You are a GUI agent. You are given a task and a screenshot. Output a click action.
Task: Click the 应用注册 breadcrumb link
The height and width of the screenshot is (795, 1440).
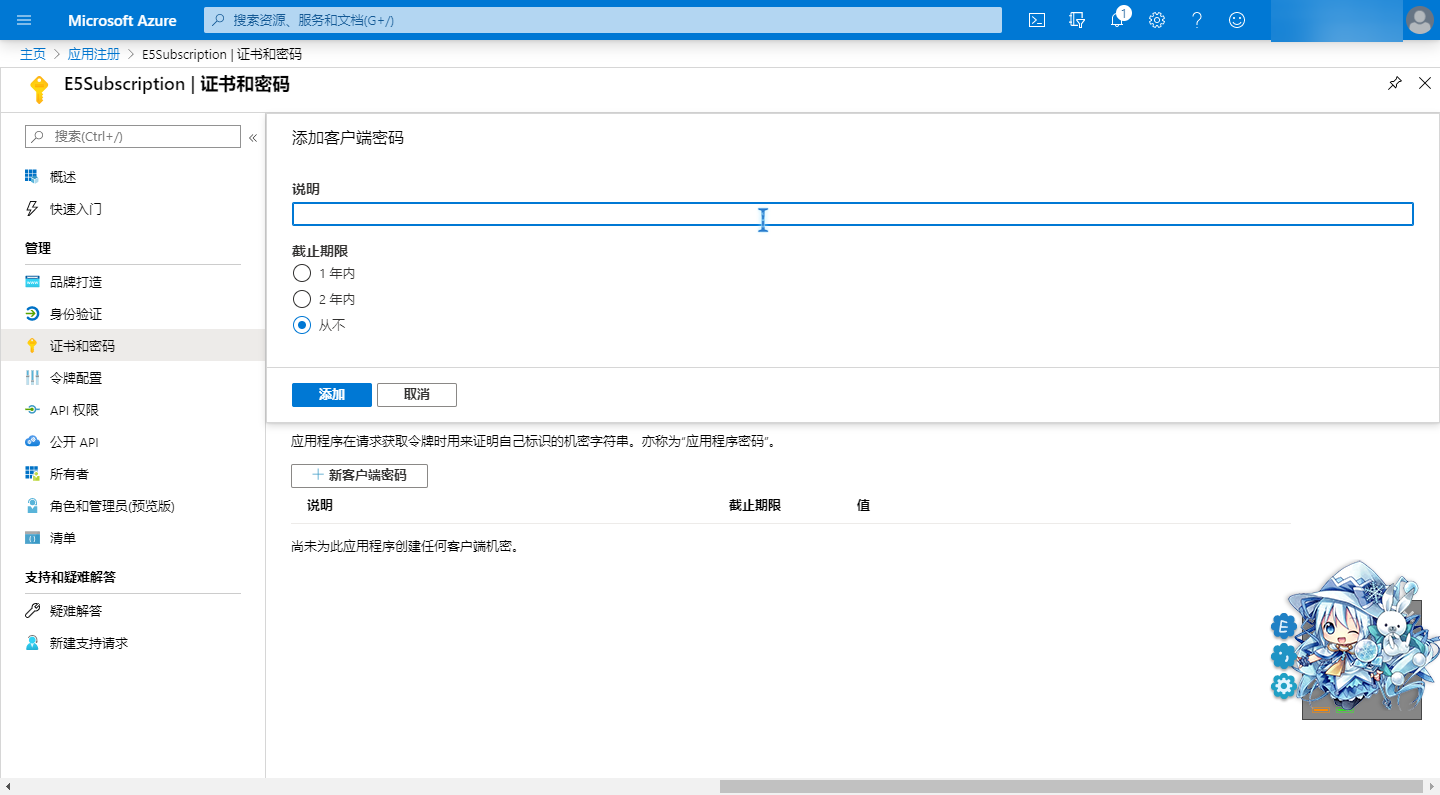pos(94,54)
